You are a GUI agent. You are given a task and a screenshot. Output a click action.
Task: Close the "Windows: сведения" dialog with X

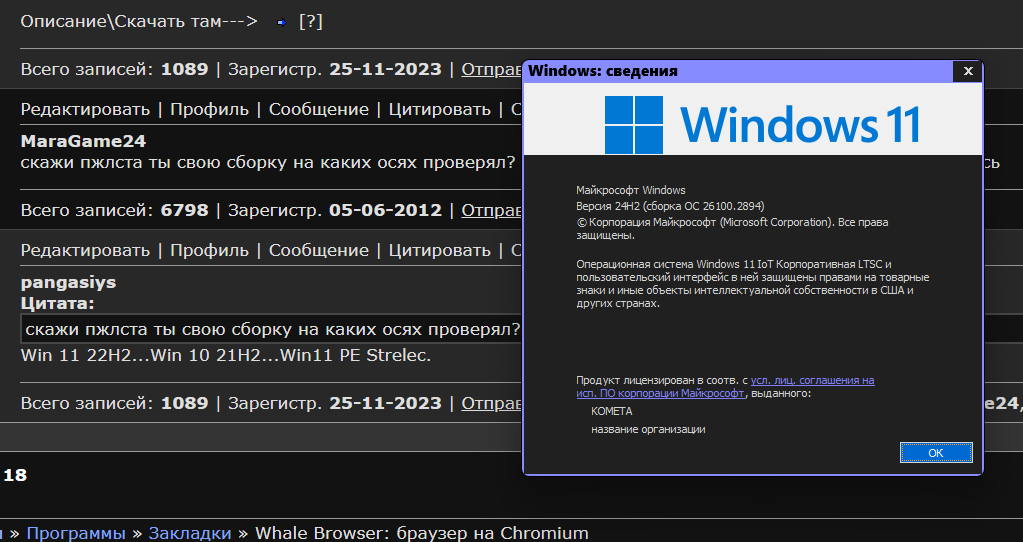[968, 71]
